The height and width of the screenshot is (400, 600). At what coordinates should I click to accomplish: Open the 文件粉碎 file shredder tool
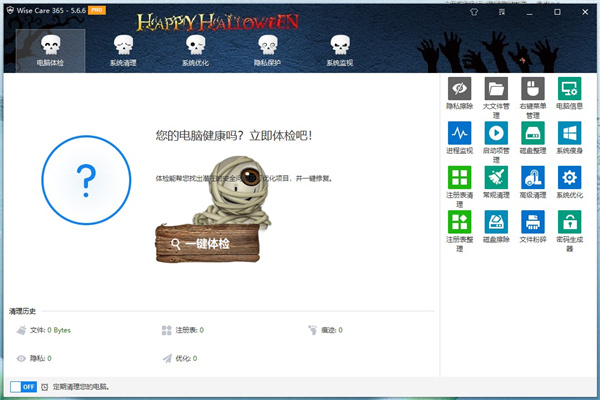(x=533, y=222)
